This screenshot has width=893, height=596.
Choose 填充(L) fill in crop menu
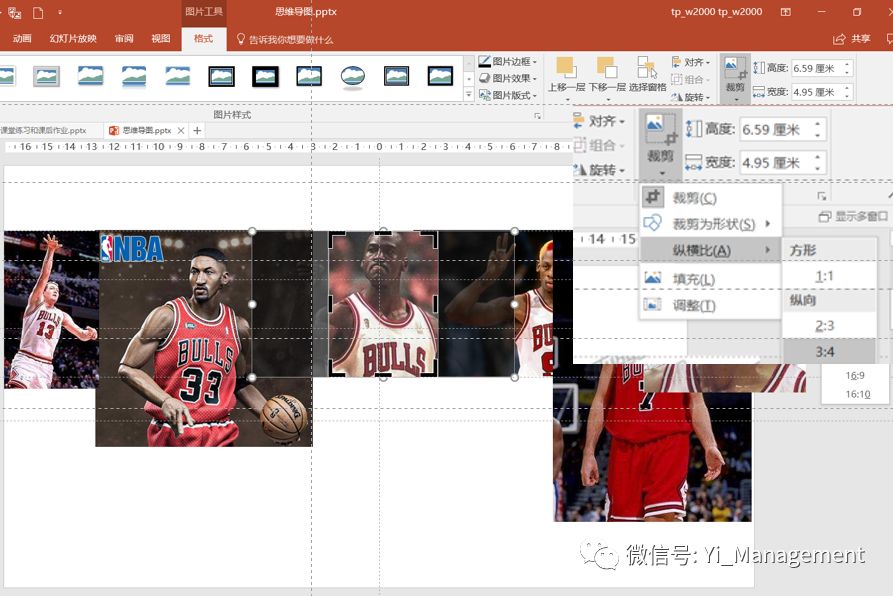710,279
